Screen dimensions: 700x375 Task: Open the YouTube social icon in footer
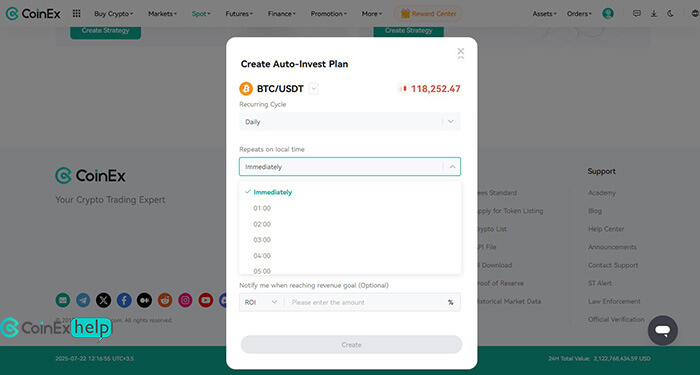click(205, 300)
